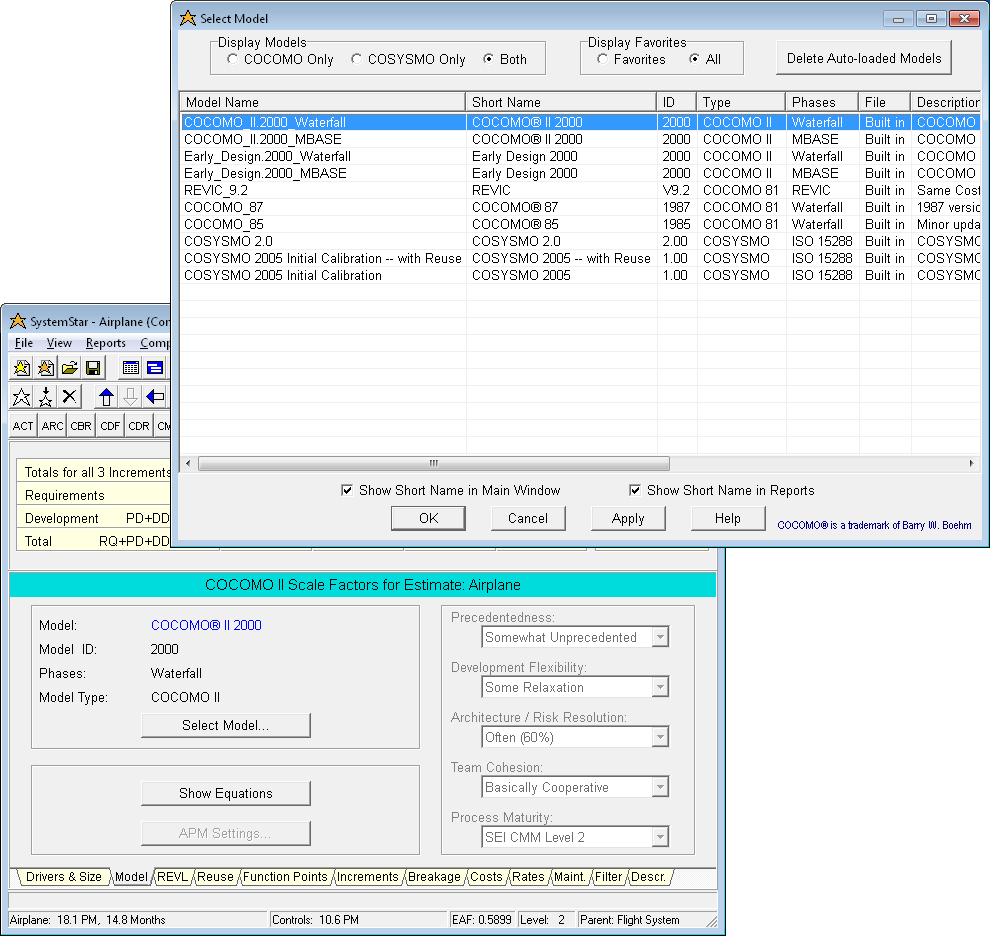
Task: Click the horizontal scrollbar right arrow
Action: (x=971, y=464)
